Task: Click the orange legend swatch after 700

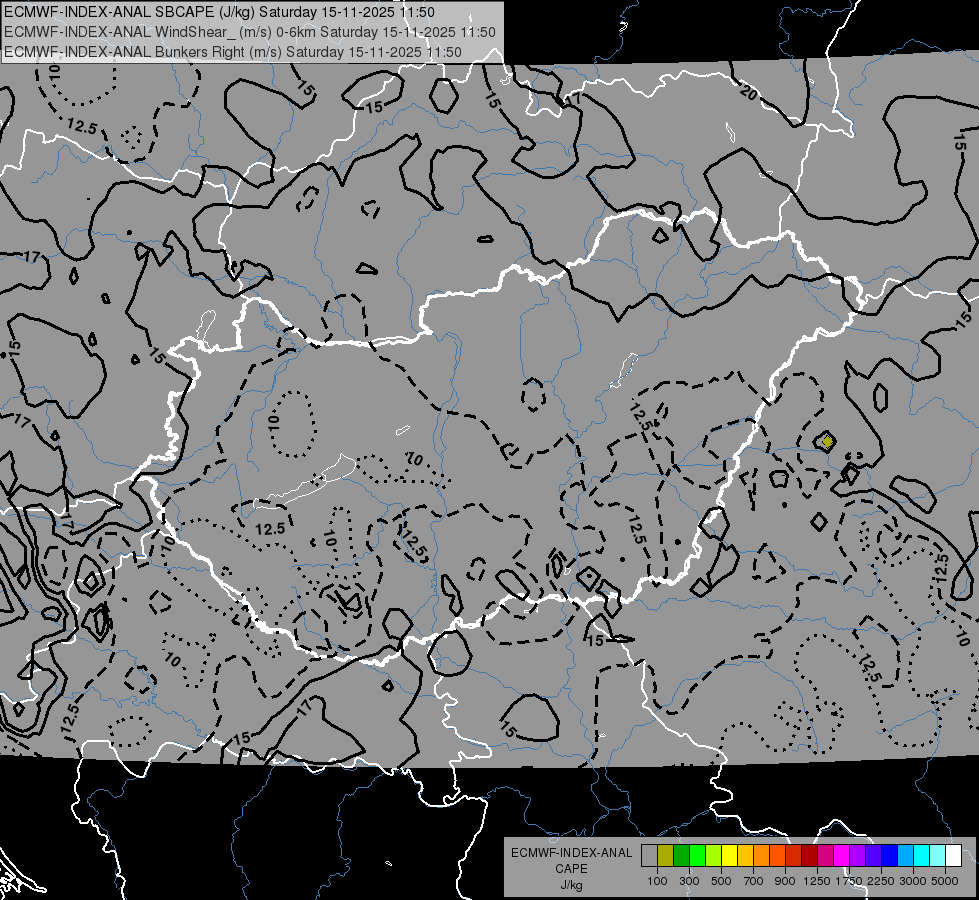Action: 761,855
